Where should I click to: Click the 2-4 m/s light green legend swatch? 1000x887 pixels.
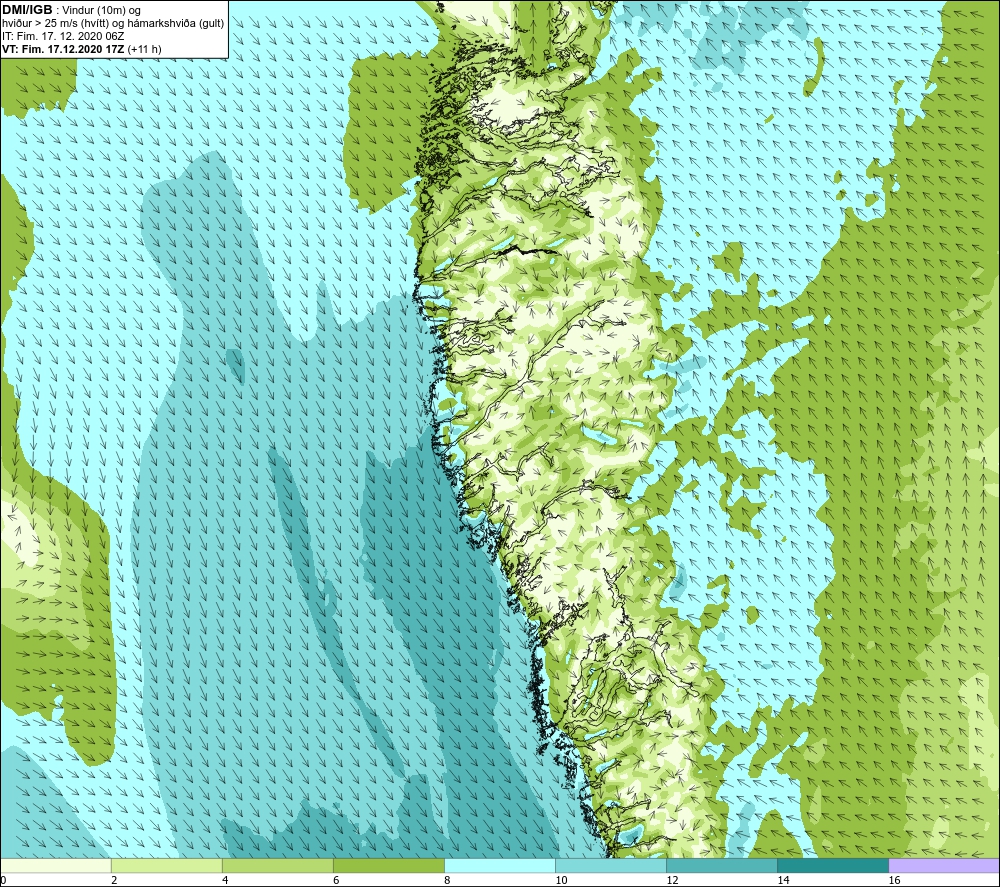(x=167, y=865)
